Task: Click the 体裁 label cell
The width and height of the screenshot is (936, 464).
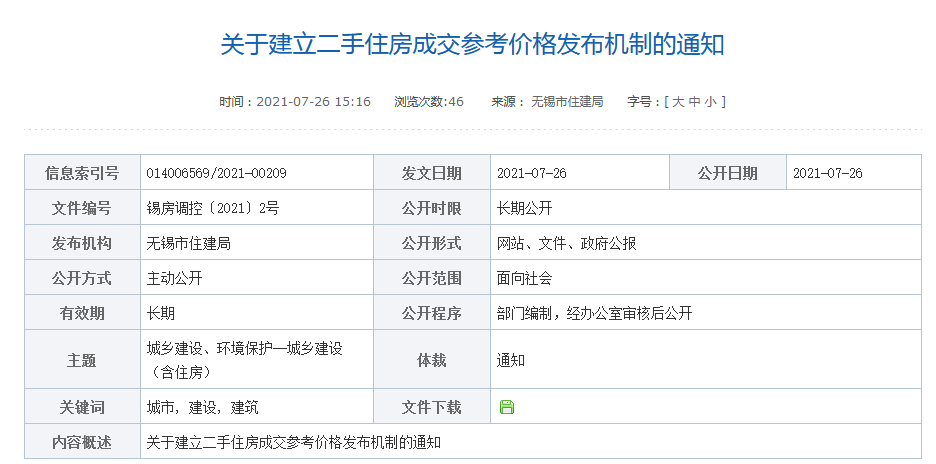Action: pos(432,359)
